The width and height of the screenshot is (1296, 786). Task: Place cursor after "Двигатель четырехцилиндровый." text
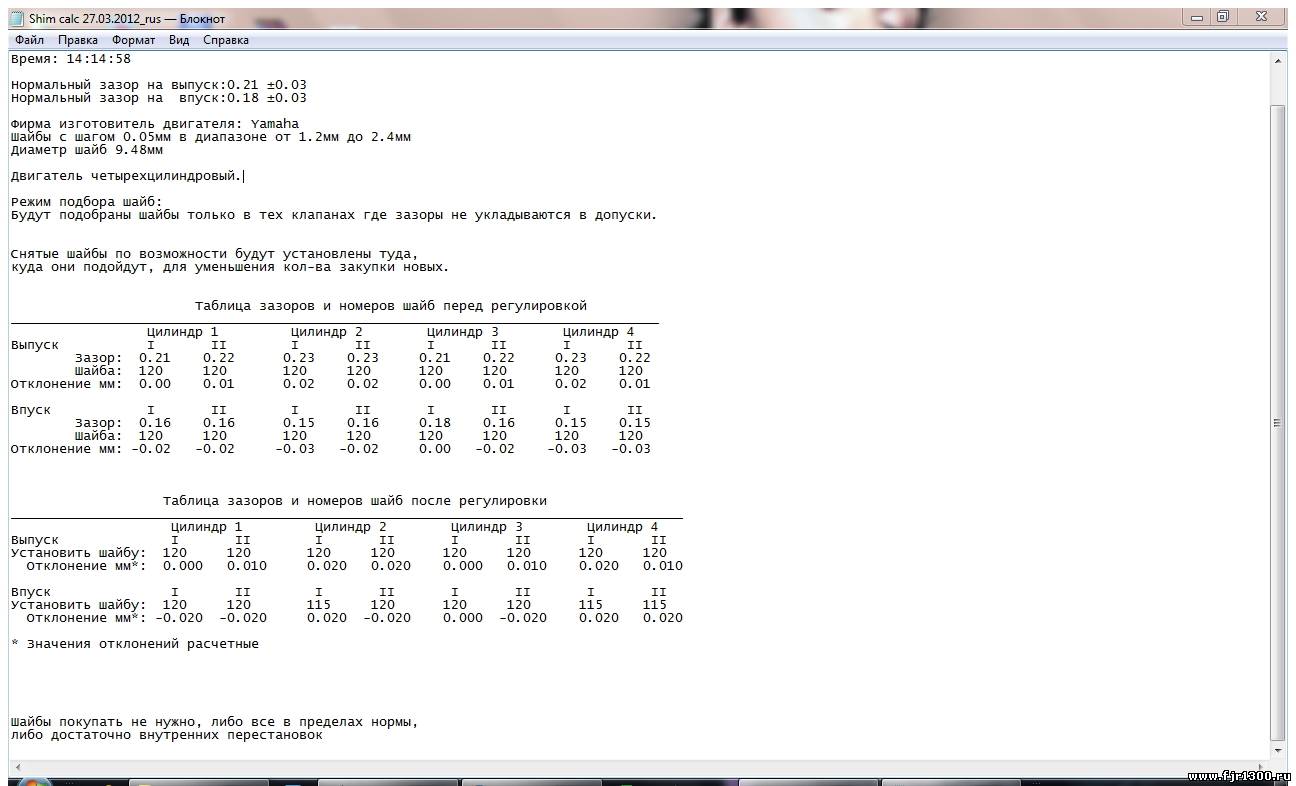click(x=244, y=176)
